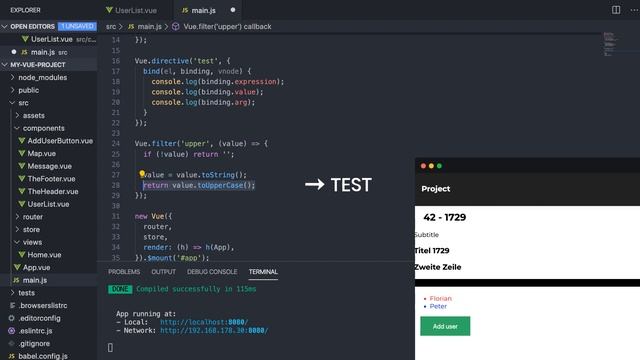The height and width of the screenshot is (360, 640).
Task: Click the JS icon next to babel.config.js
Action: point(12,356)
